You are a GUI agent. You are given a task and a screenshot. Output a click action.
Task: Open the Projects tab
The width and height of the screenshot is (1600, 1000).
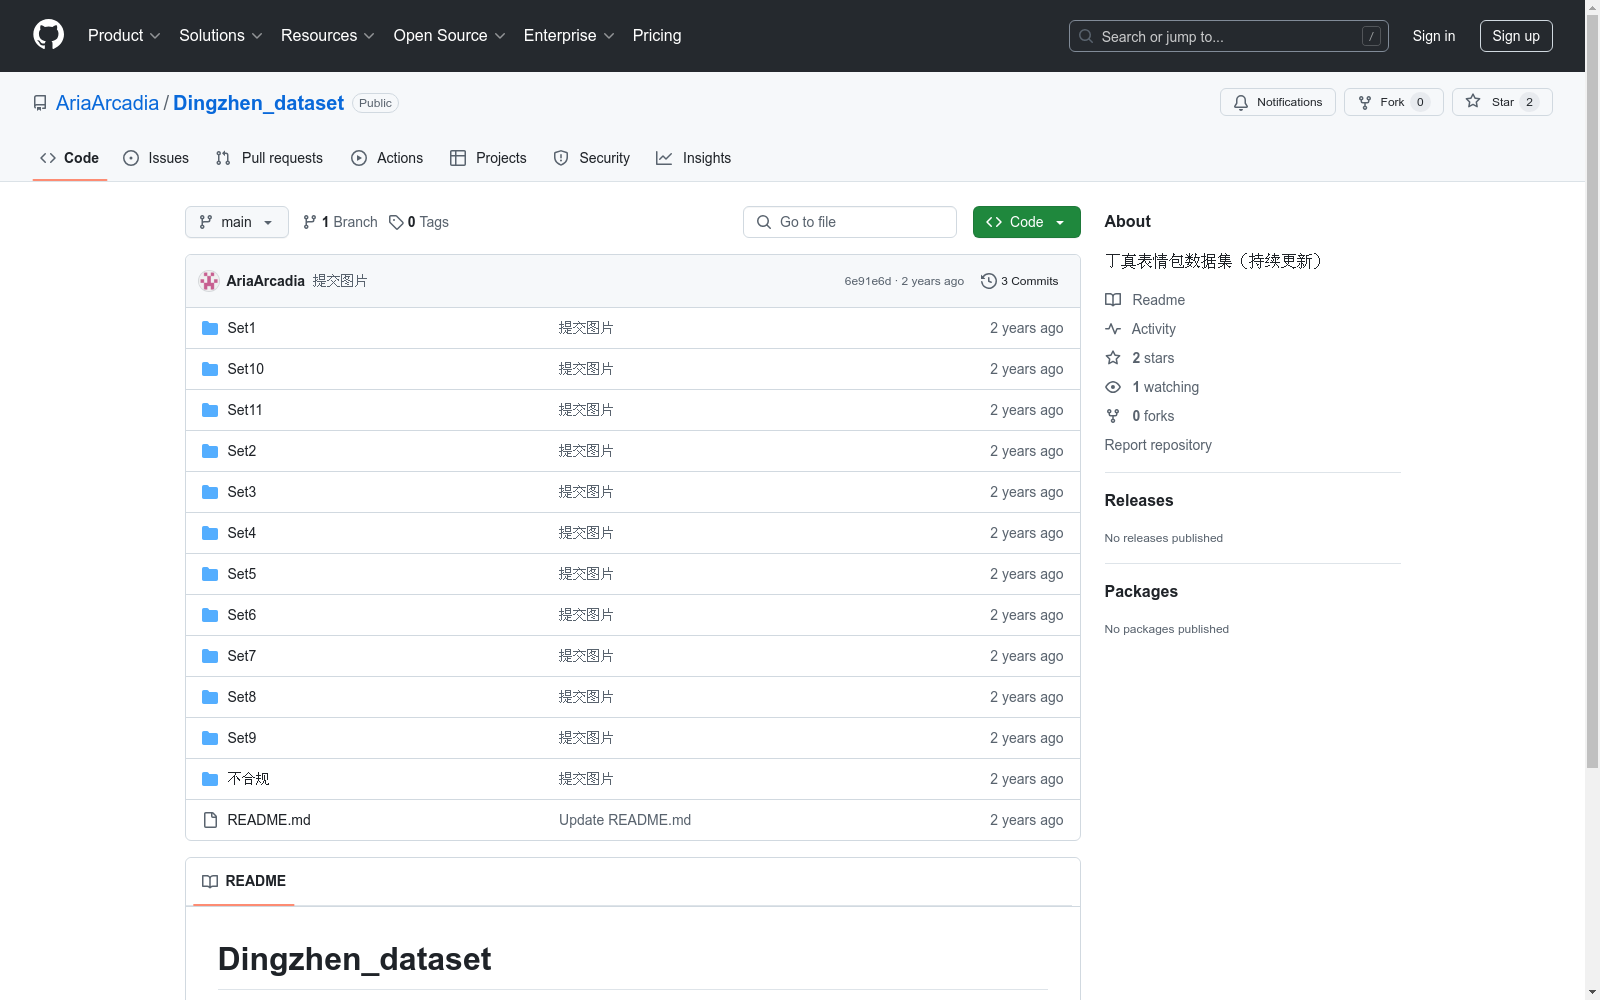point(488,158)
